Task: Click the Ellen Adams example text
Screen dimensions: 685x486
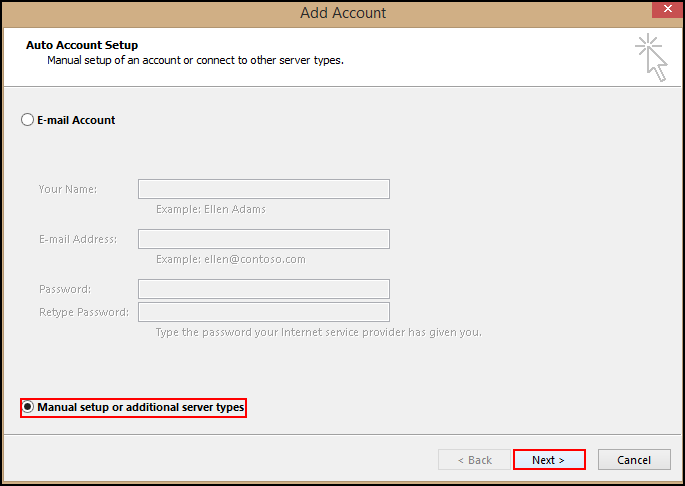Action: point(211,210)
